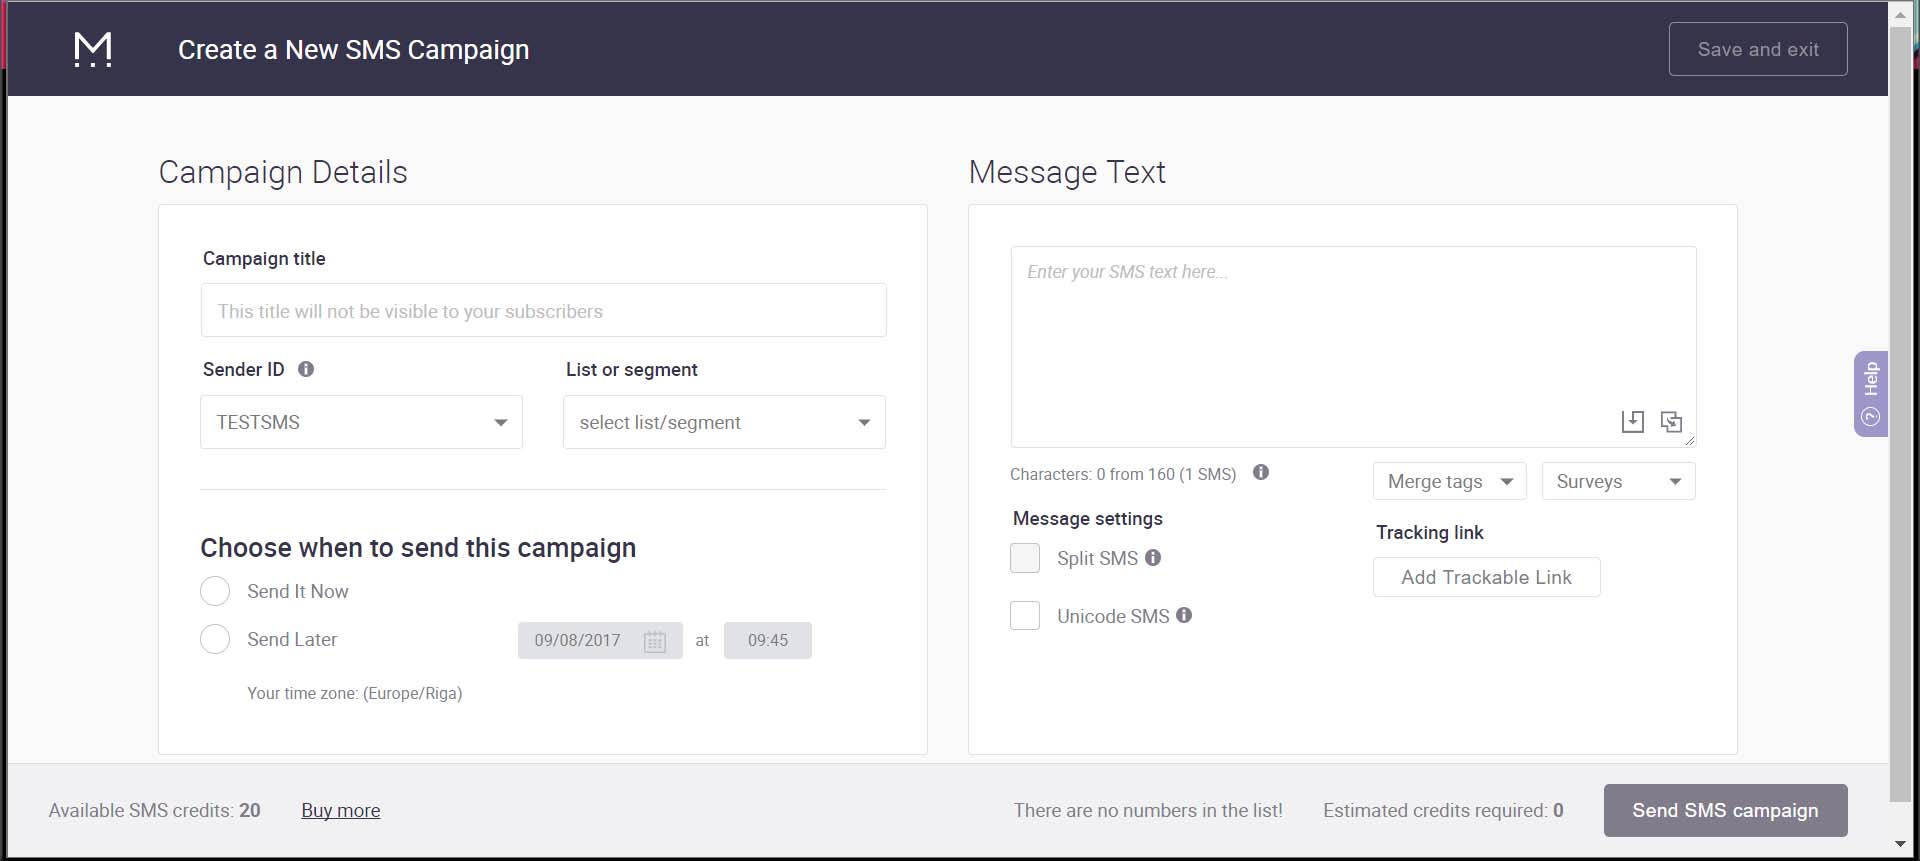Screen dimensions: 1920x861
Task: Click the Unicode SMS info icon
Action: 1184,615
